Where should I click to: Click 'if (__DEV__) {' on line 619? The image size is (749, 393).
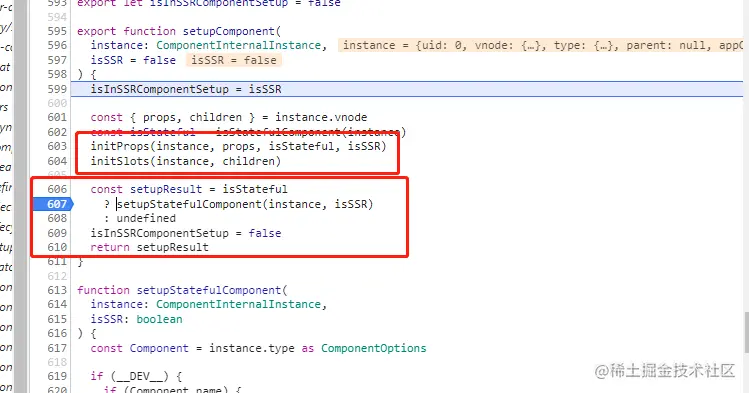(136, 376)
